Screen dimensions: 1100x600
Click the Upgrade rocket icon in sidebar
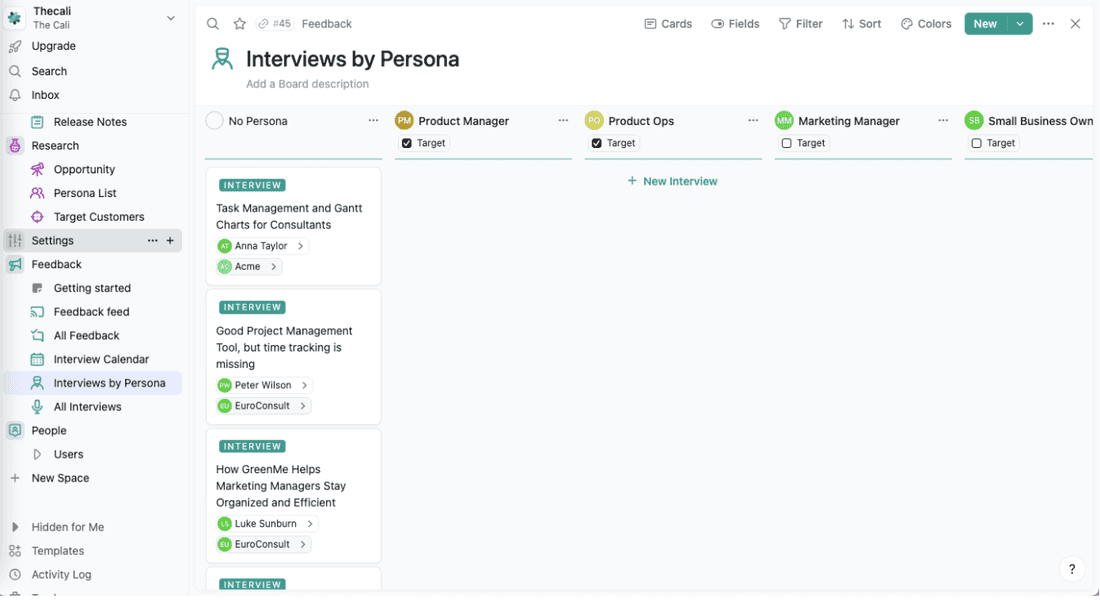point(13,46)
